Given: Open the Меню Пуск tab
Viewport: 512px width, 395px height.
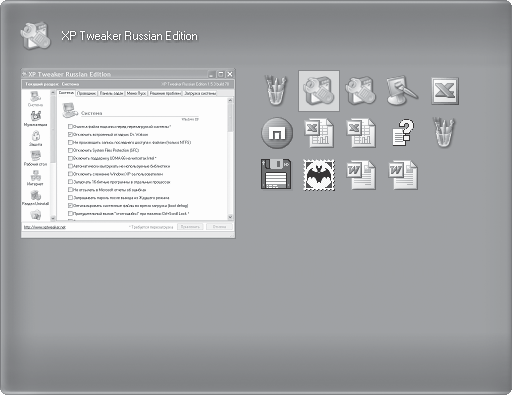Looking at the screenshot, I should click(136, 93).
